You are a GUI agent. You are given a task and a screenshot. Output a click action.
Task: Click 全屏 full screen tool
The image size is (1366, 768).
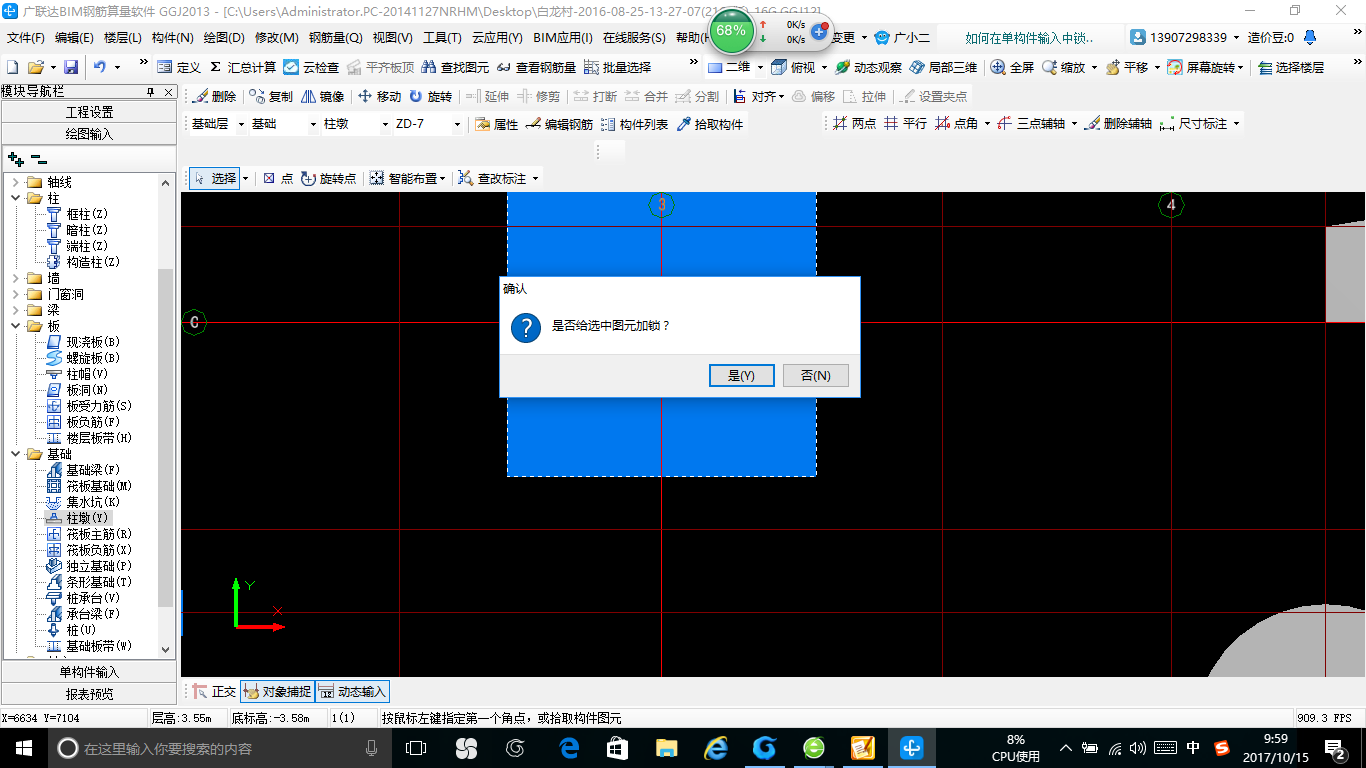click(x=1012, y=67)
